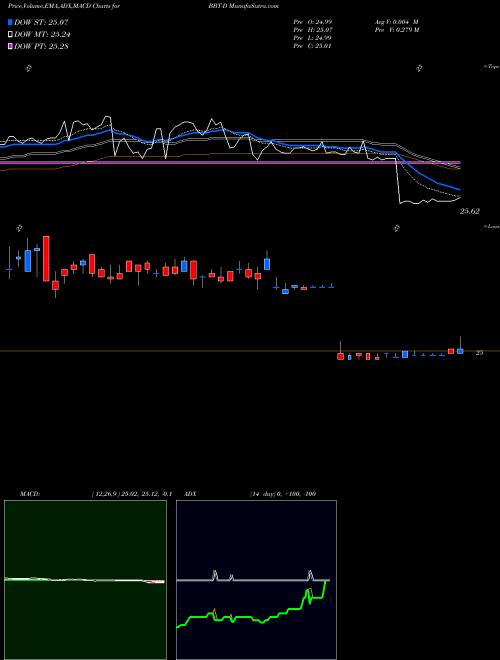
Task: Click the 'ADX' panel title
Action: (190, 494)
